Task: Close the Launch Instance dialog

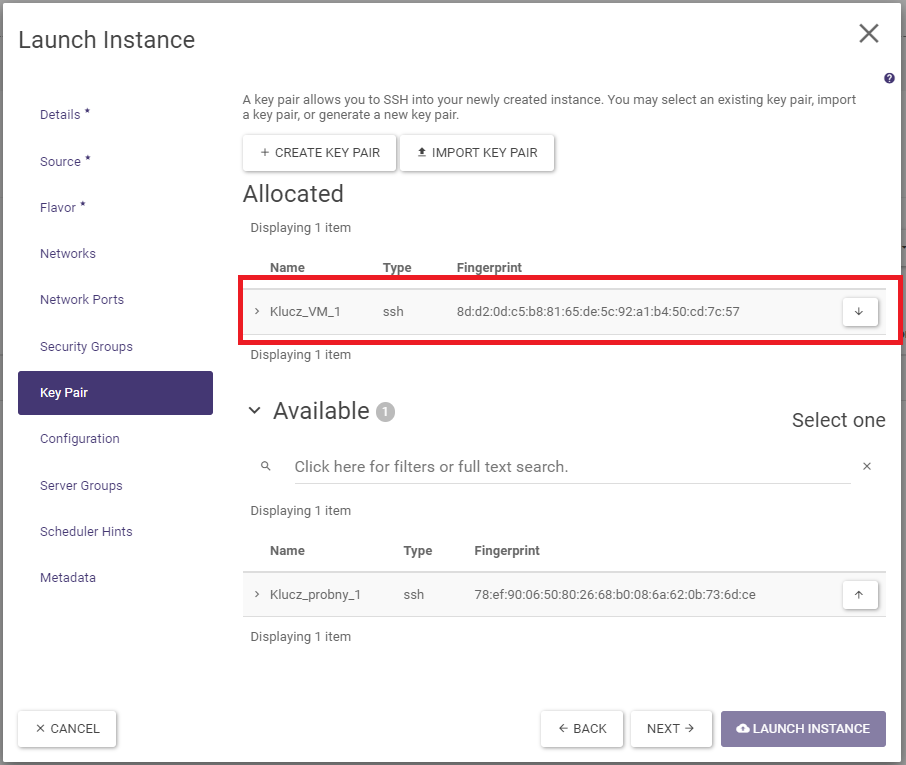Action: point(868,34)
